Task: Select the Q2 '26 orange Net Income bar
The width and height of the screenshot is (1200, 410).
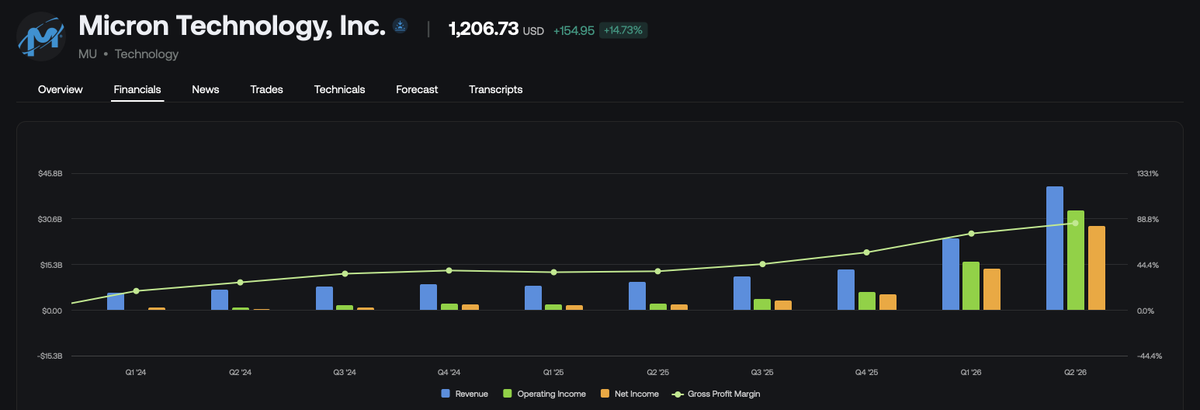Action: tap(1096, 268)
